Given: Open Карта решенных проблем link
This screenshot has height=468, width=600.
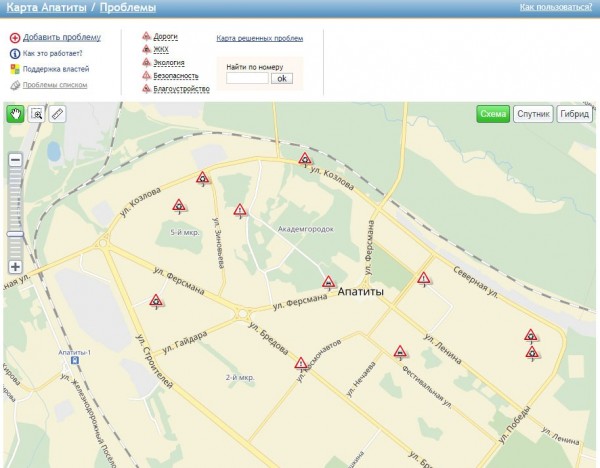Looking at the screenshot, I should (260, 38).
